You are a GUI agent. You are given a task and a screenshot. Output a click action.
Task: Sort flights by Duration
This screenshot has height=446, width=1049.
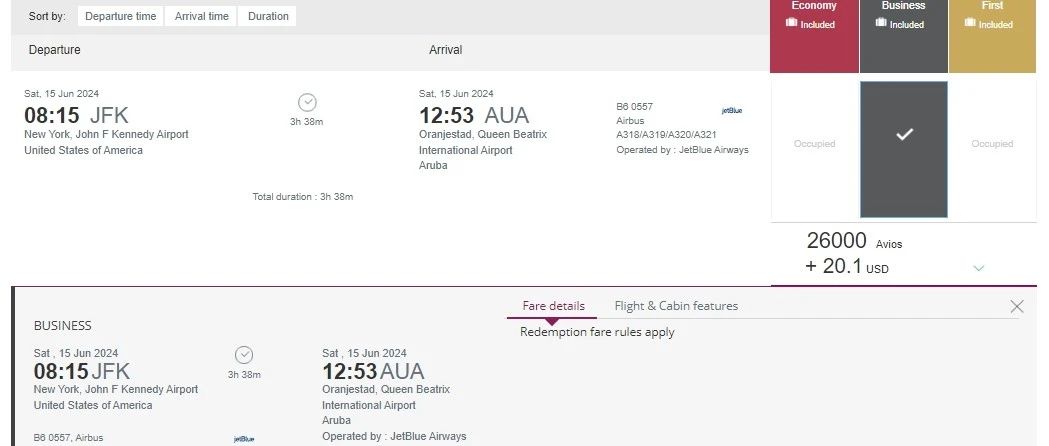(268, 16)
